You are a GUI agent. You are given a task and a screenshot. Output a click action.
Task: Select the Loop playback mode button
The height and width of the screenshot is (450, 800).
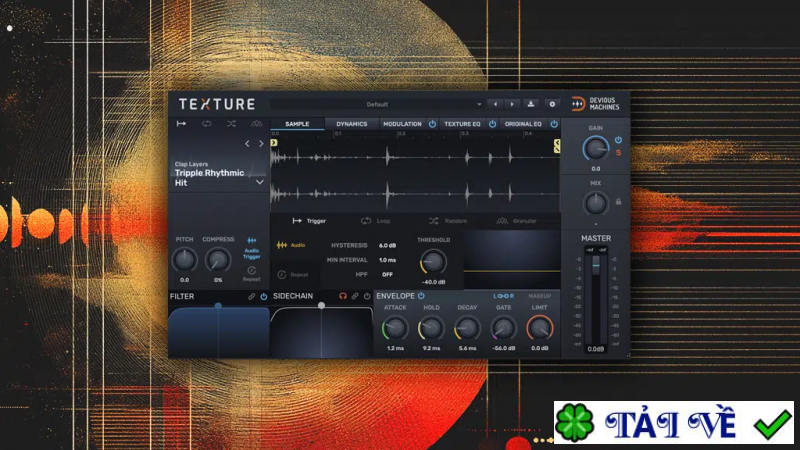(x=376, y=221)
